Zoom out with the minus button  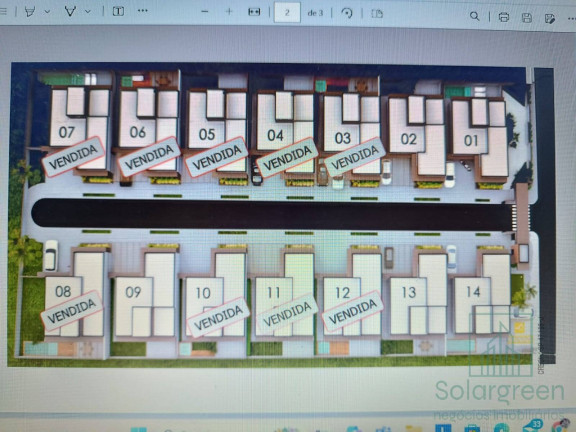[x=205, y=12]
